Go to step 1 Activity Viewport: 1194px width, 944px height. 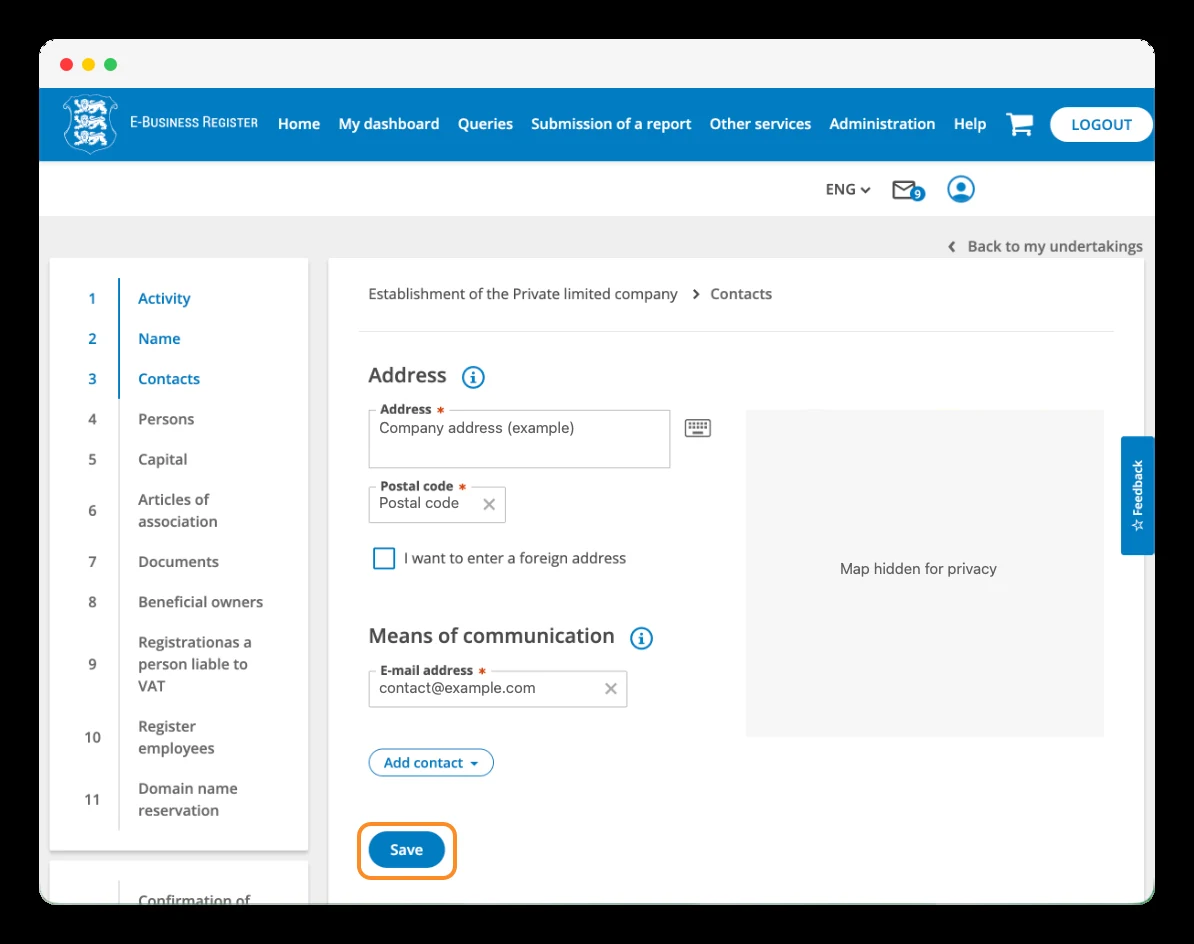point(164,298)
